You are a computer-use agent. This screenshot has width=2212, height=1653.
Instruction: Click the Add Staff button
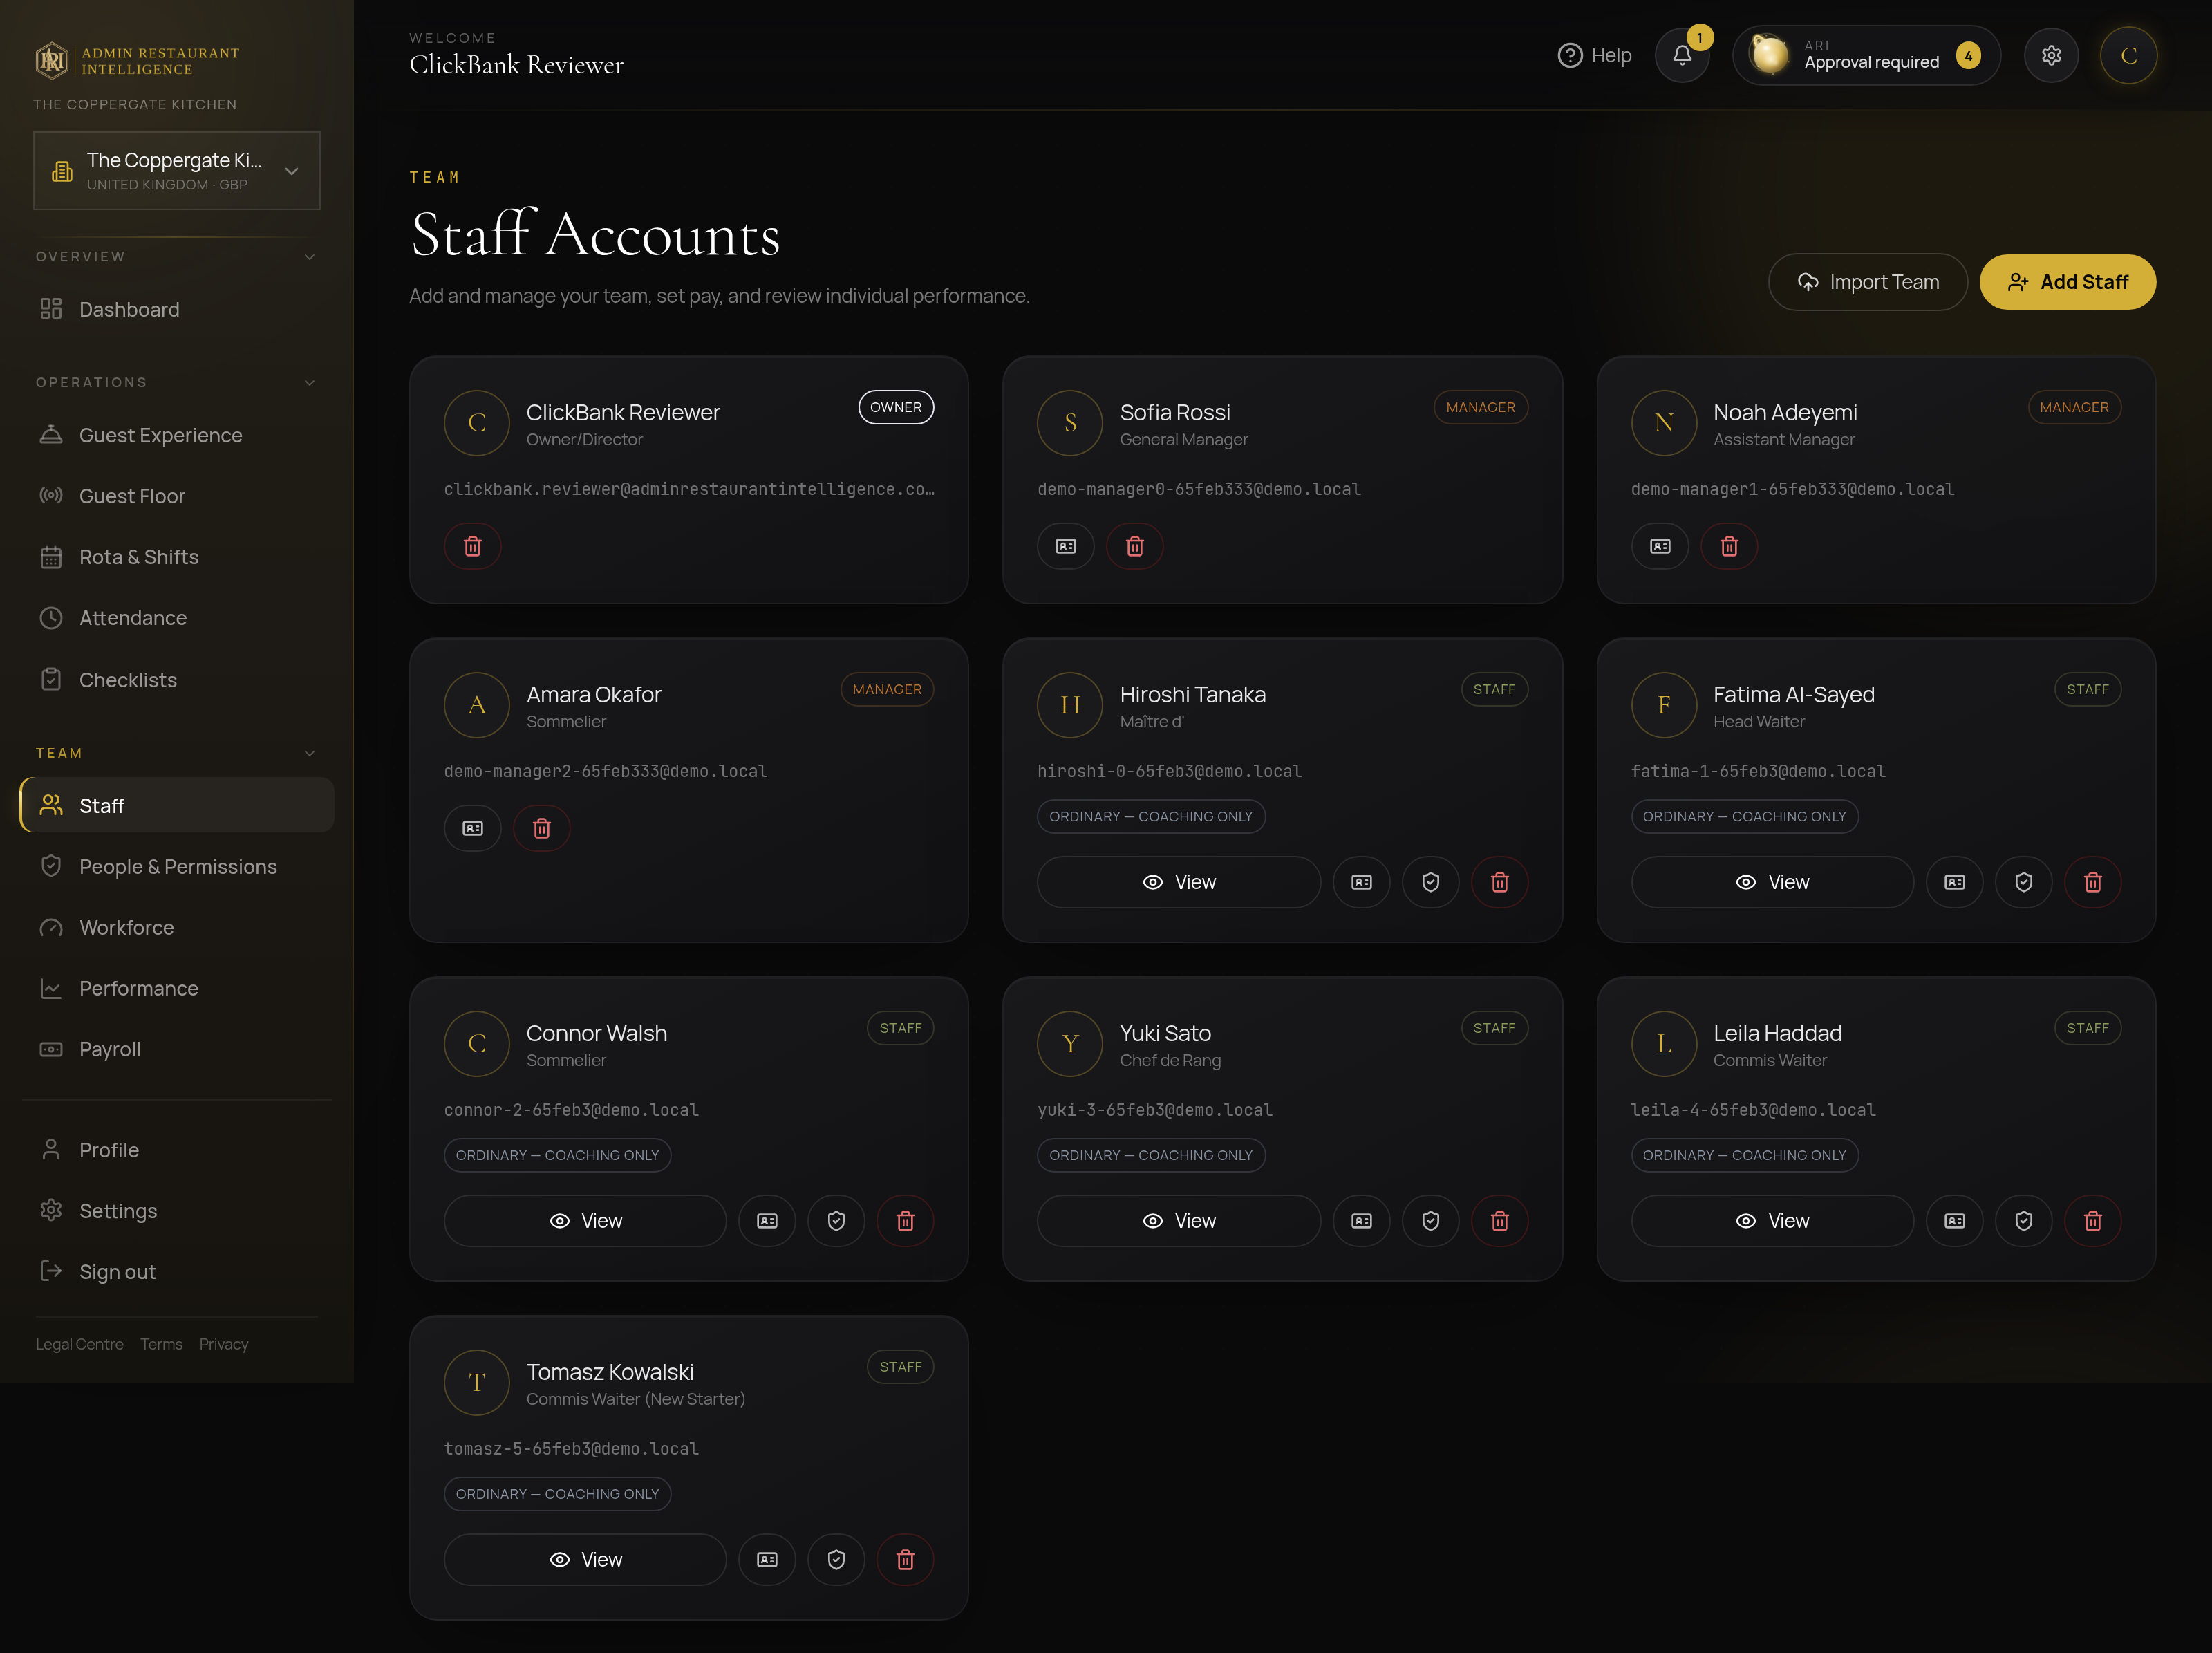click(x=2067, y=282)
